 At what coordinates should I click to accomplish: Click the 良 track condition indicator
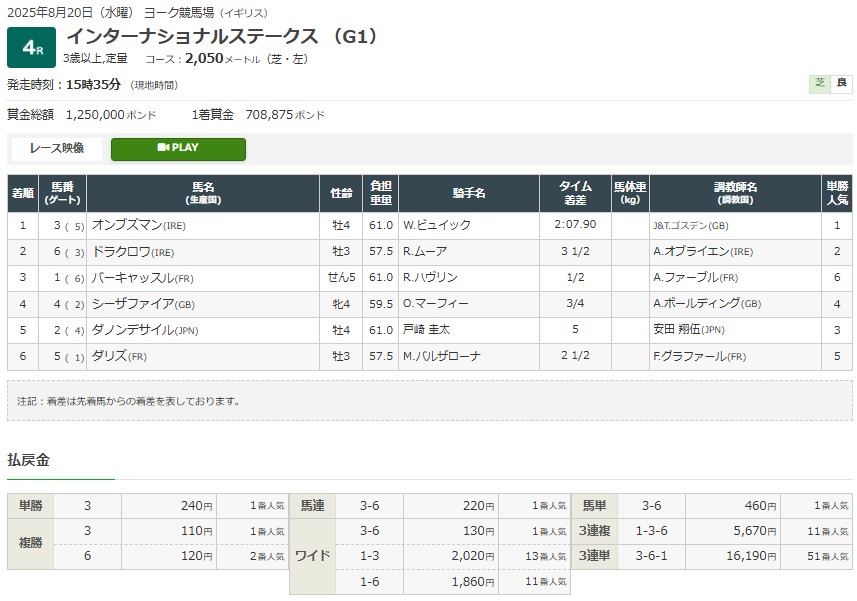coord(841,84)
